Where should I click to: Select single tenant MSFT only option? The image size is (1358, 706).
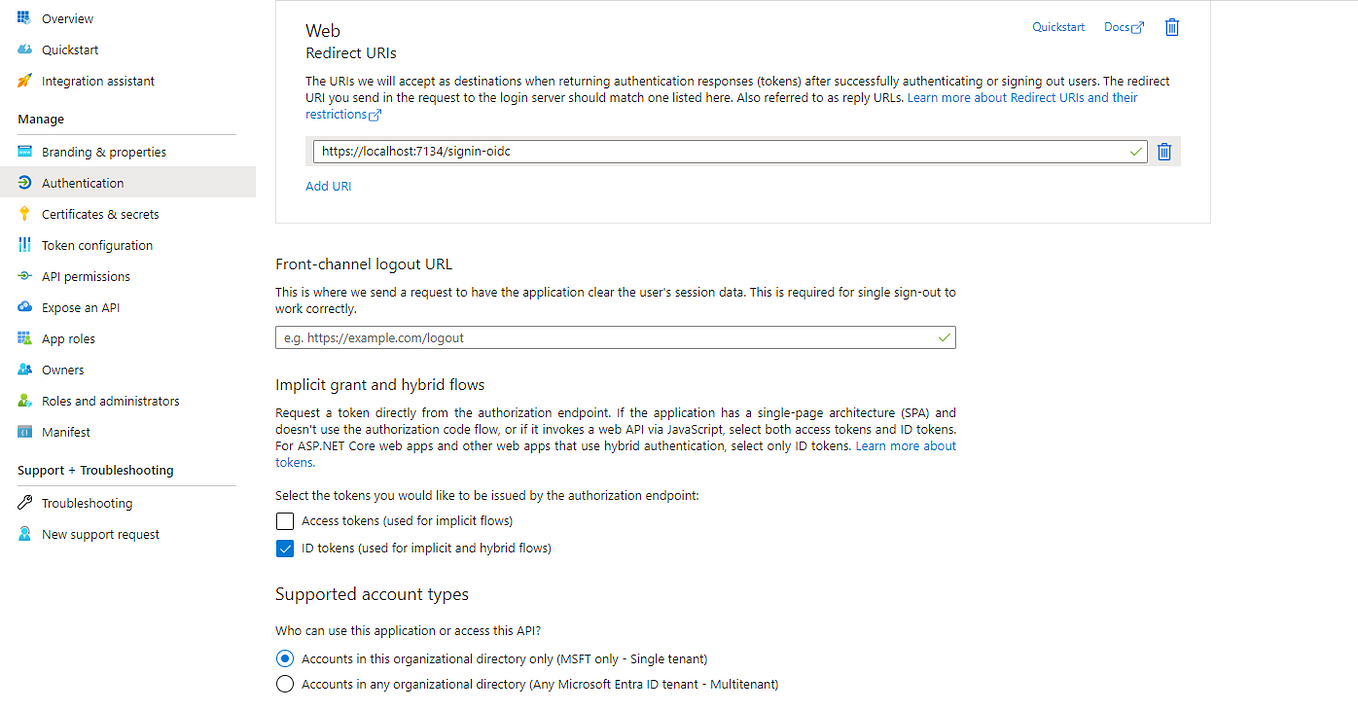point(285,658)
